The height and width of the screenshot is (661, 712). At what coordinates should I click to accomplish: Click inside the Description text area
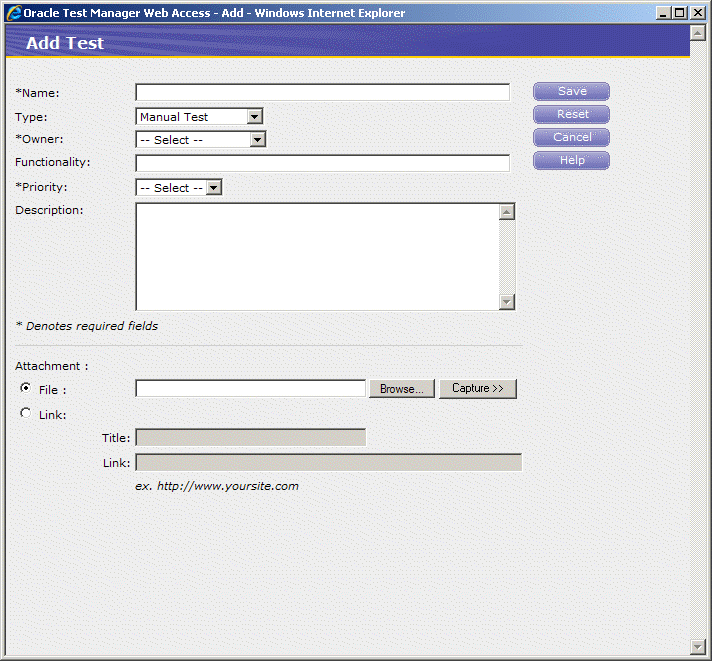317,257
